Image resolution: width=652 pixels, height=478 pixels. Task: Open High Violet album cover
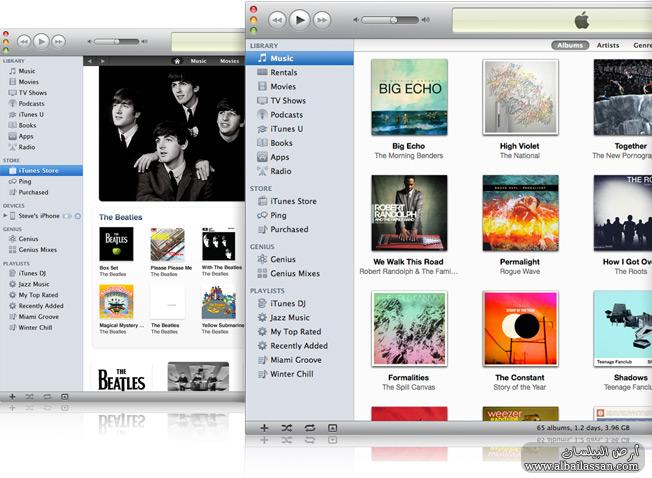(x=520, y=97)
